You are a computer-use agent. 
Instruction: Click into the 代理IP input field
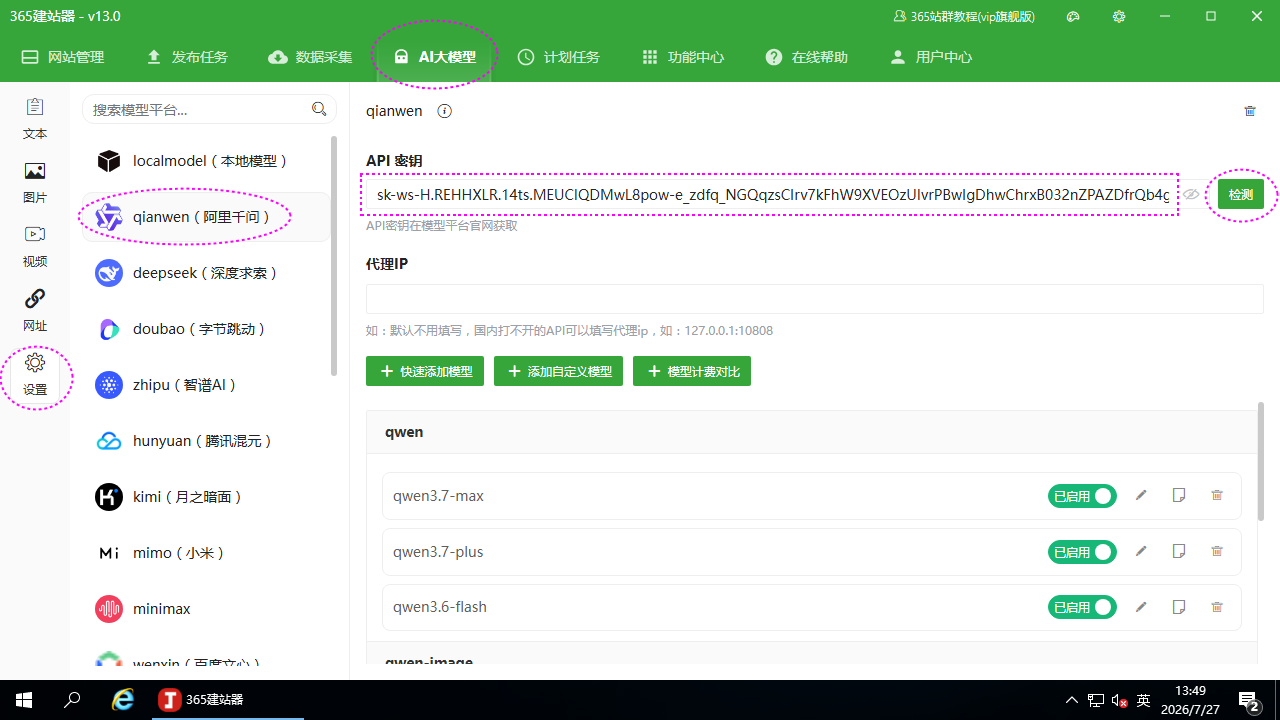coord(815,299)
